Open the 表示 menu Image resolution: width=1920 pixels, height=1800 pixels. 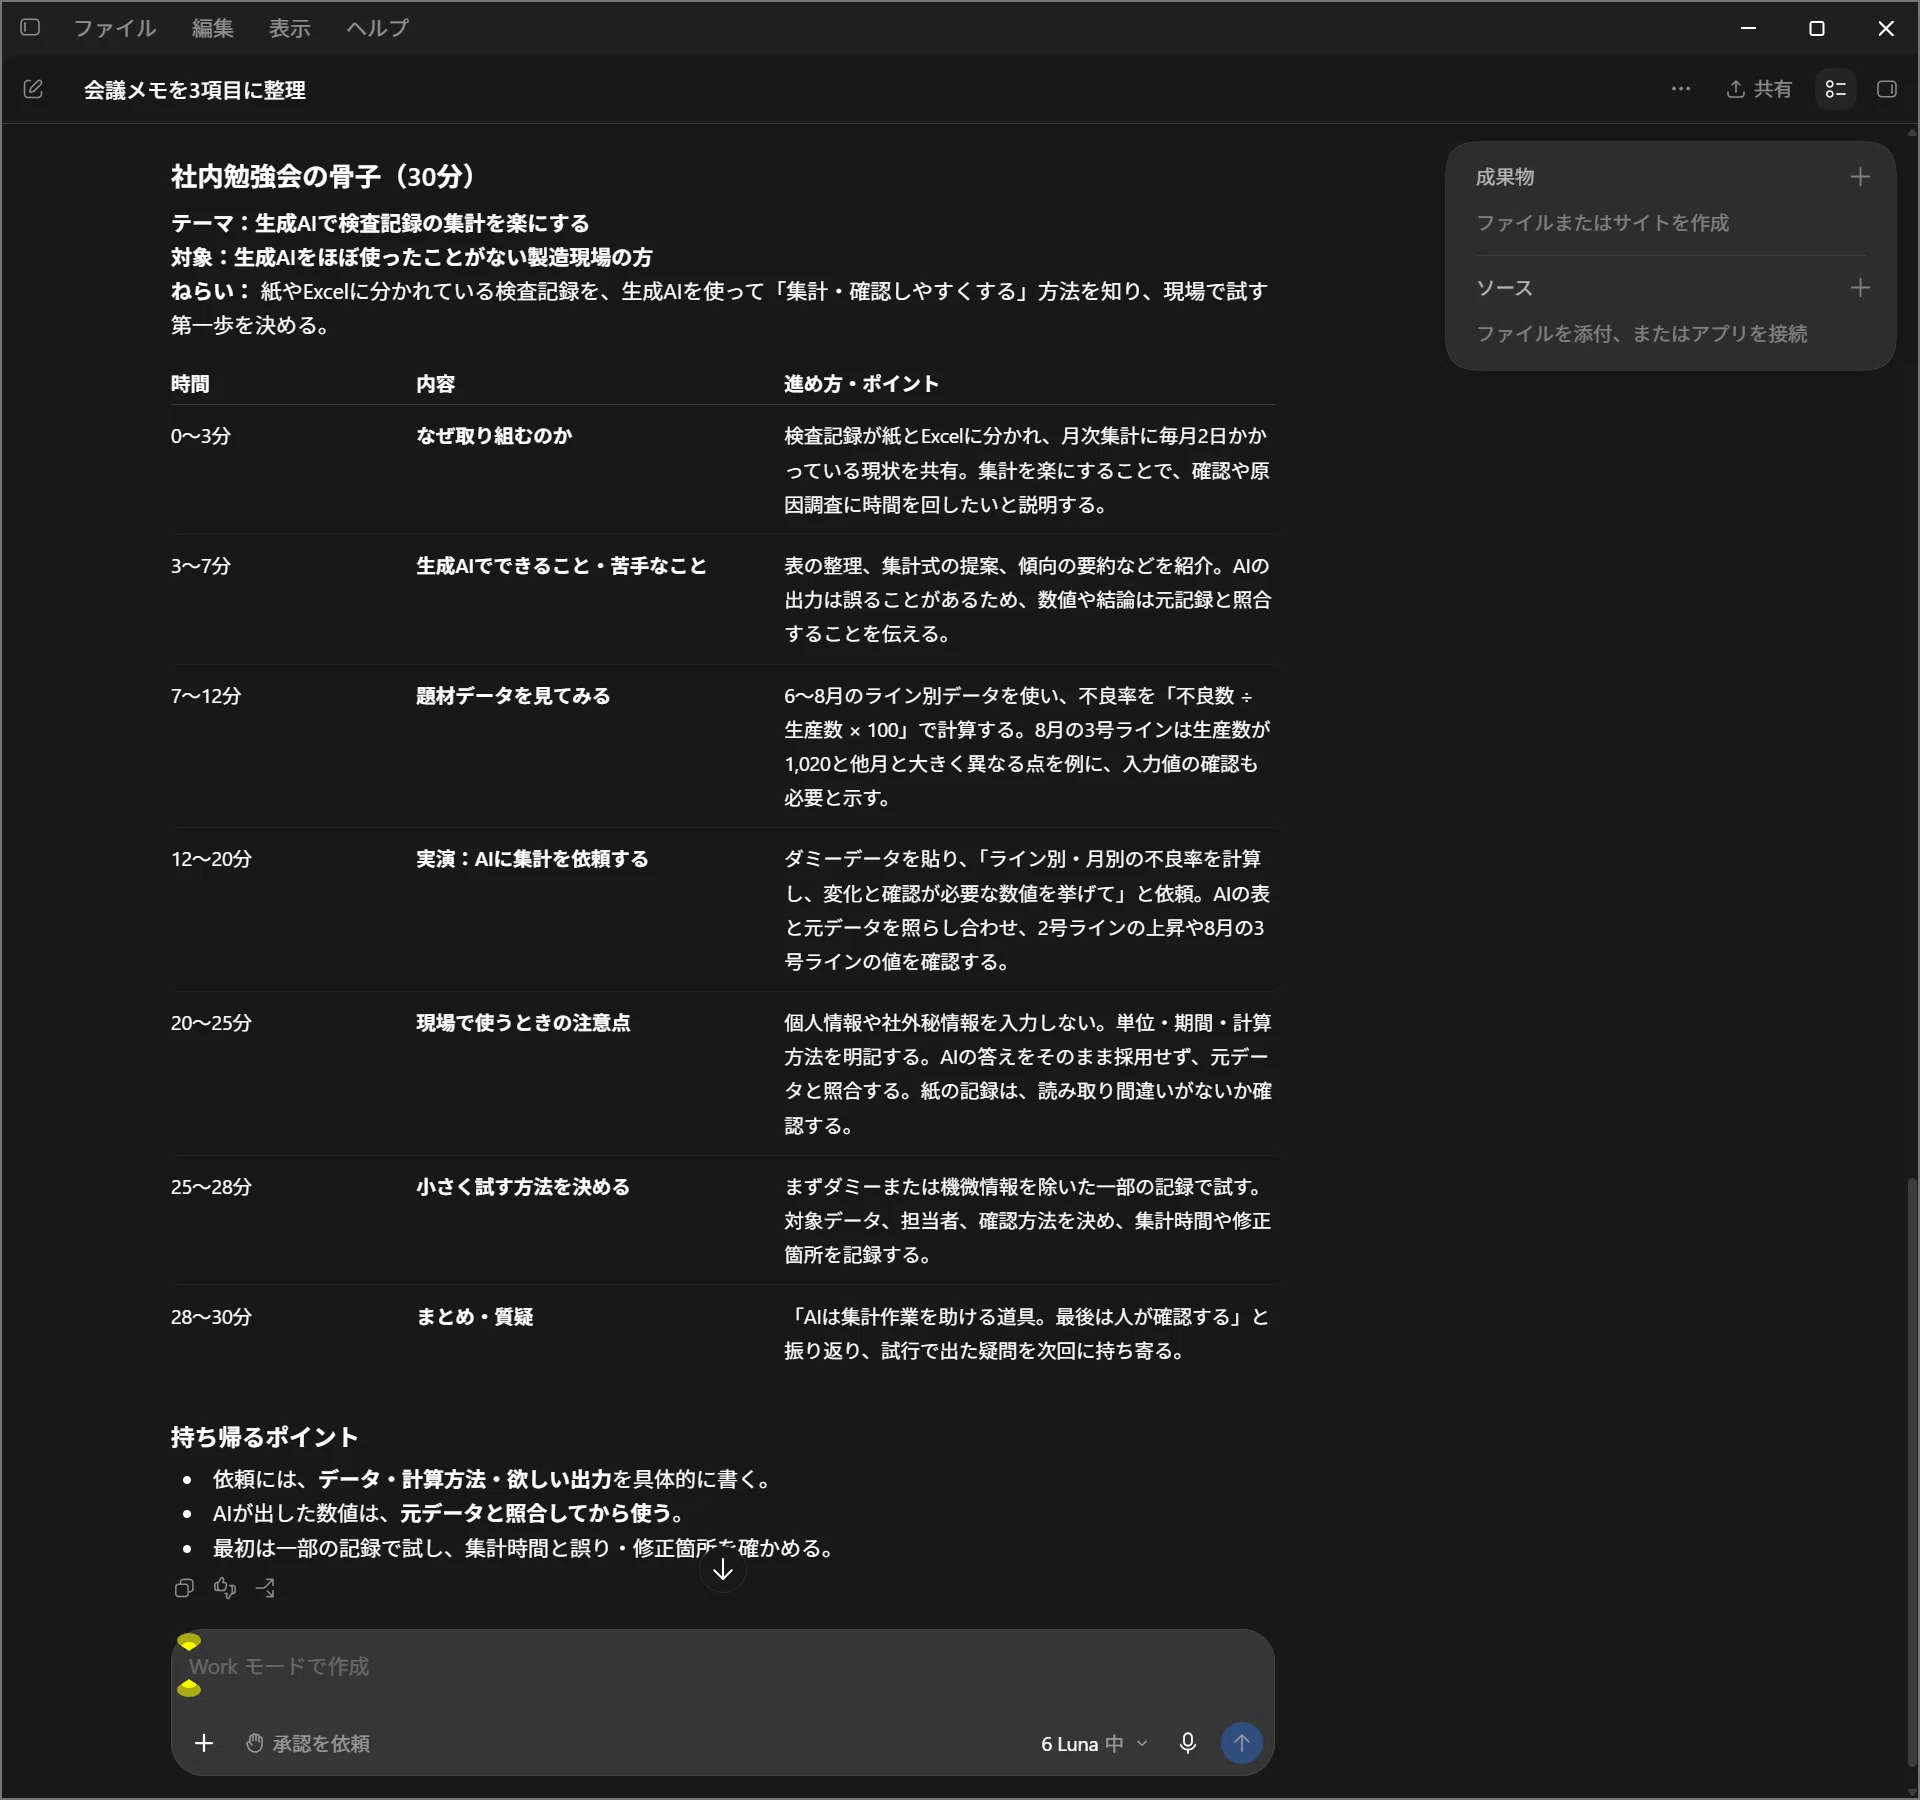pyautogui.click(x=290, y=28)
